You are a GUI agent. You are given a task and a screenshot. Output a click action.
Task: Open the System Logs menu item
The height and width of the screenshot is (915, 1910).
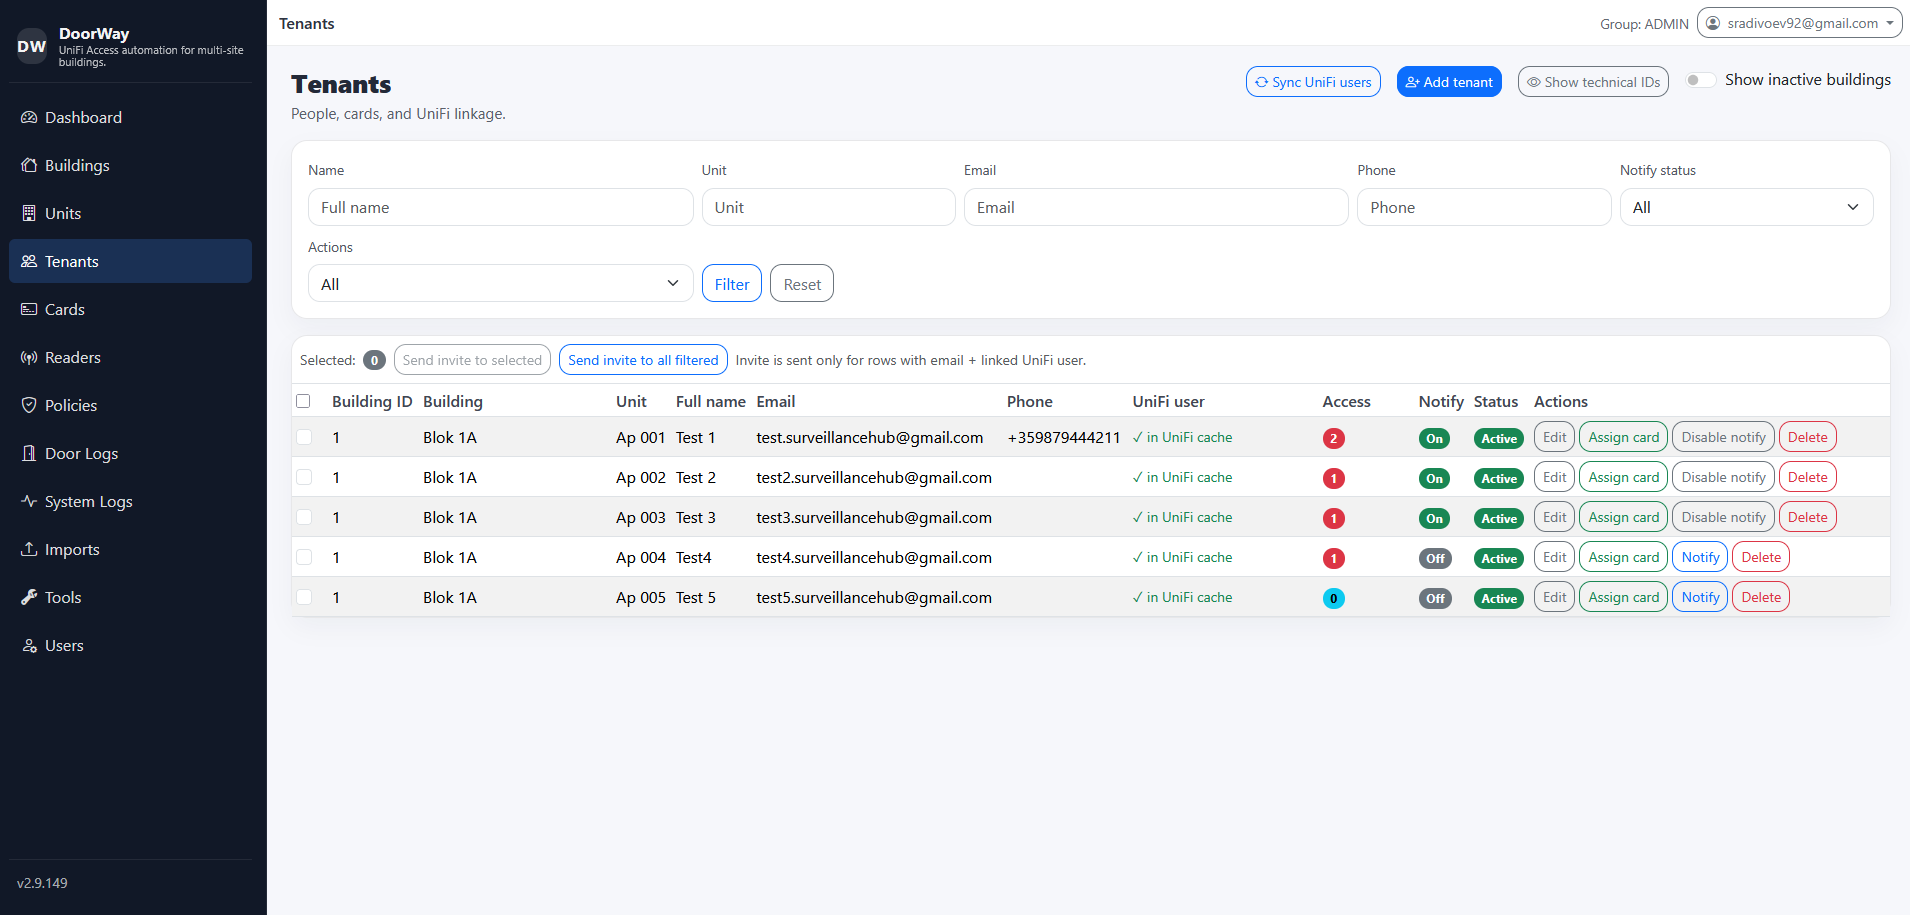click(88, 502)
